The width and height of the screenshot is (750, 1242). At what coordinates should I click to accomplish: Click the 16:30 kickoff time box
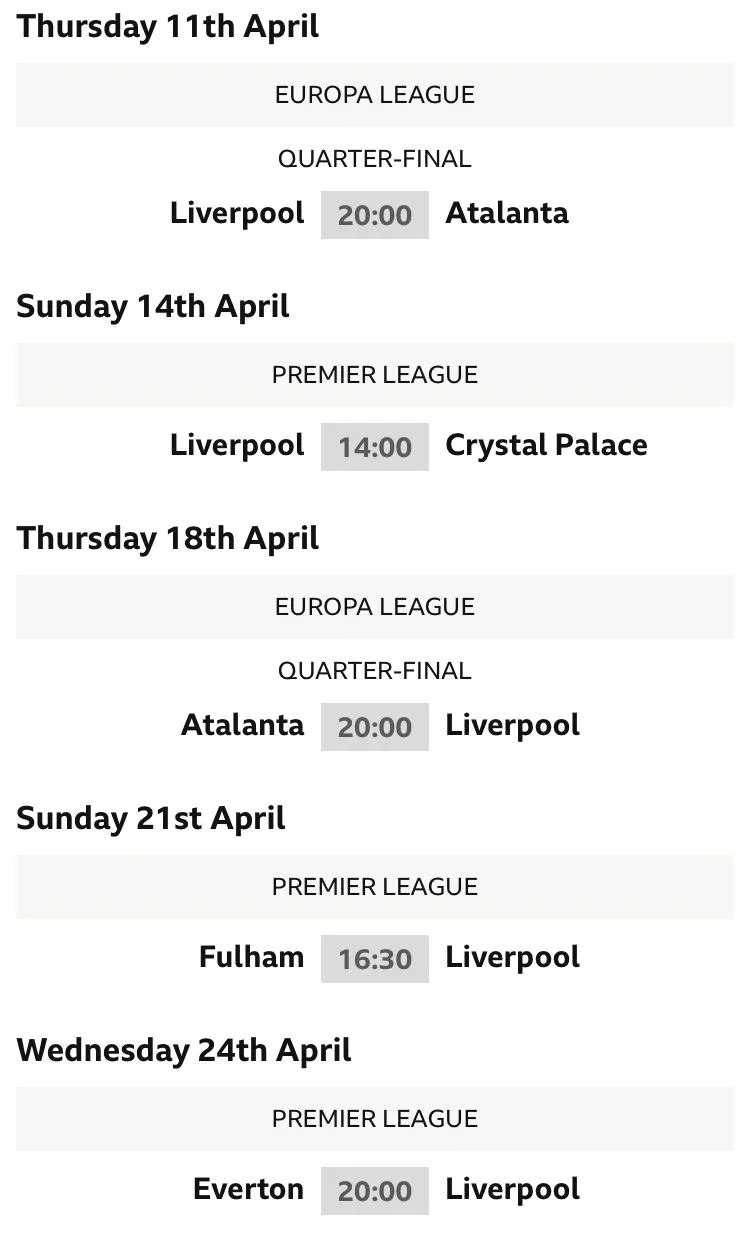tap(374, 959)
